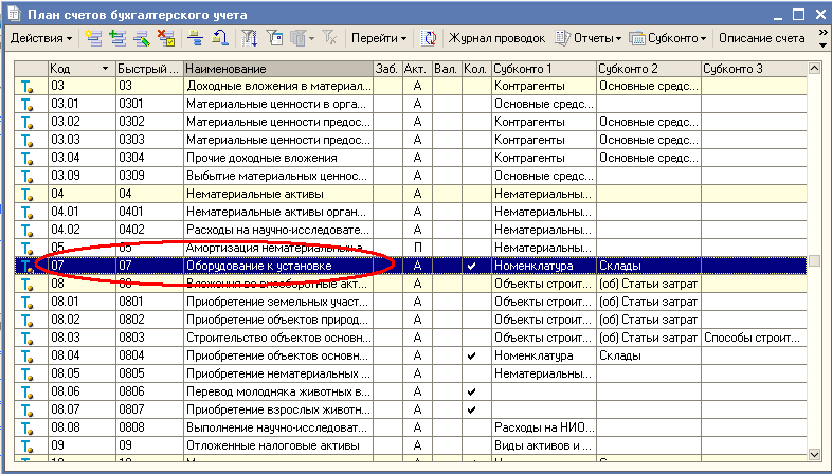Toggle quantity checkmark for account 08.04
The width and height of the screenshot is (832, 474).
tap(471, 356)
